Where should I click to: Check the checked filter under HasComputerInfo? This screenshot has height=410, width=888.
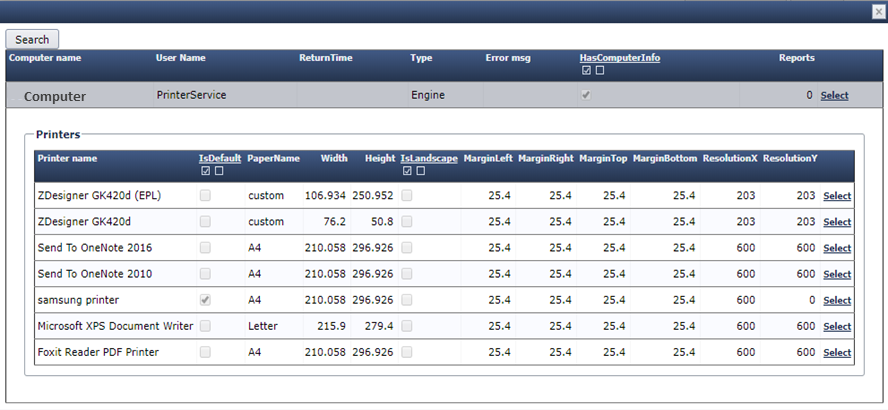coord(586,71)
